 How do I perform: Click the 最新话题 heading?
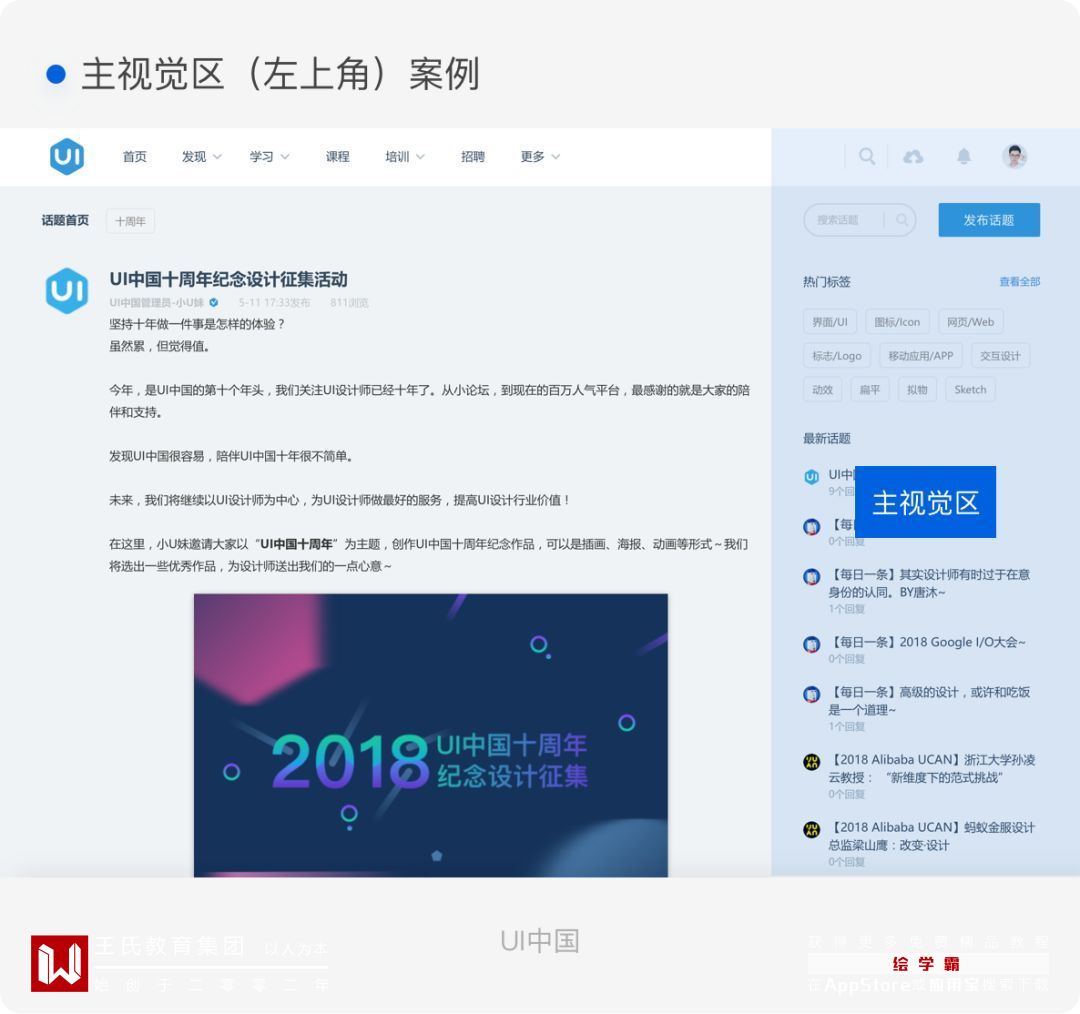coord(827,438)
